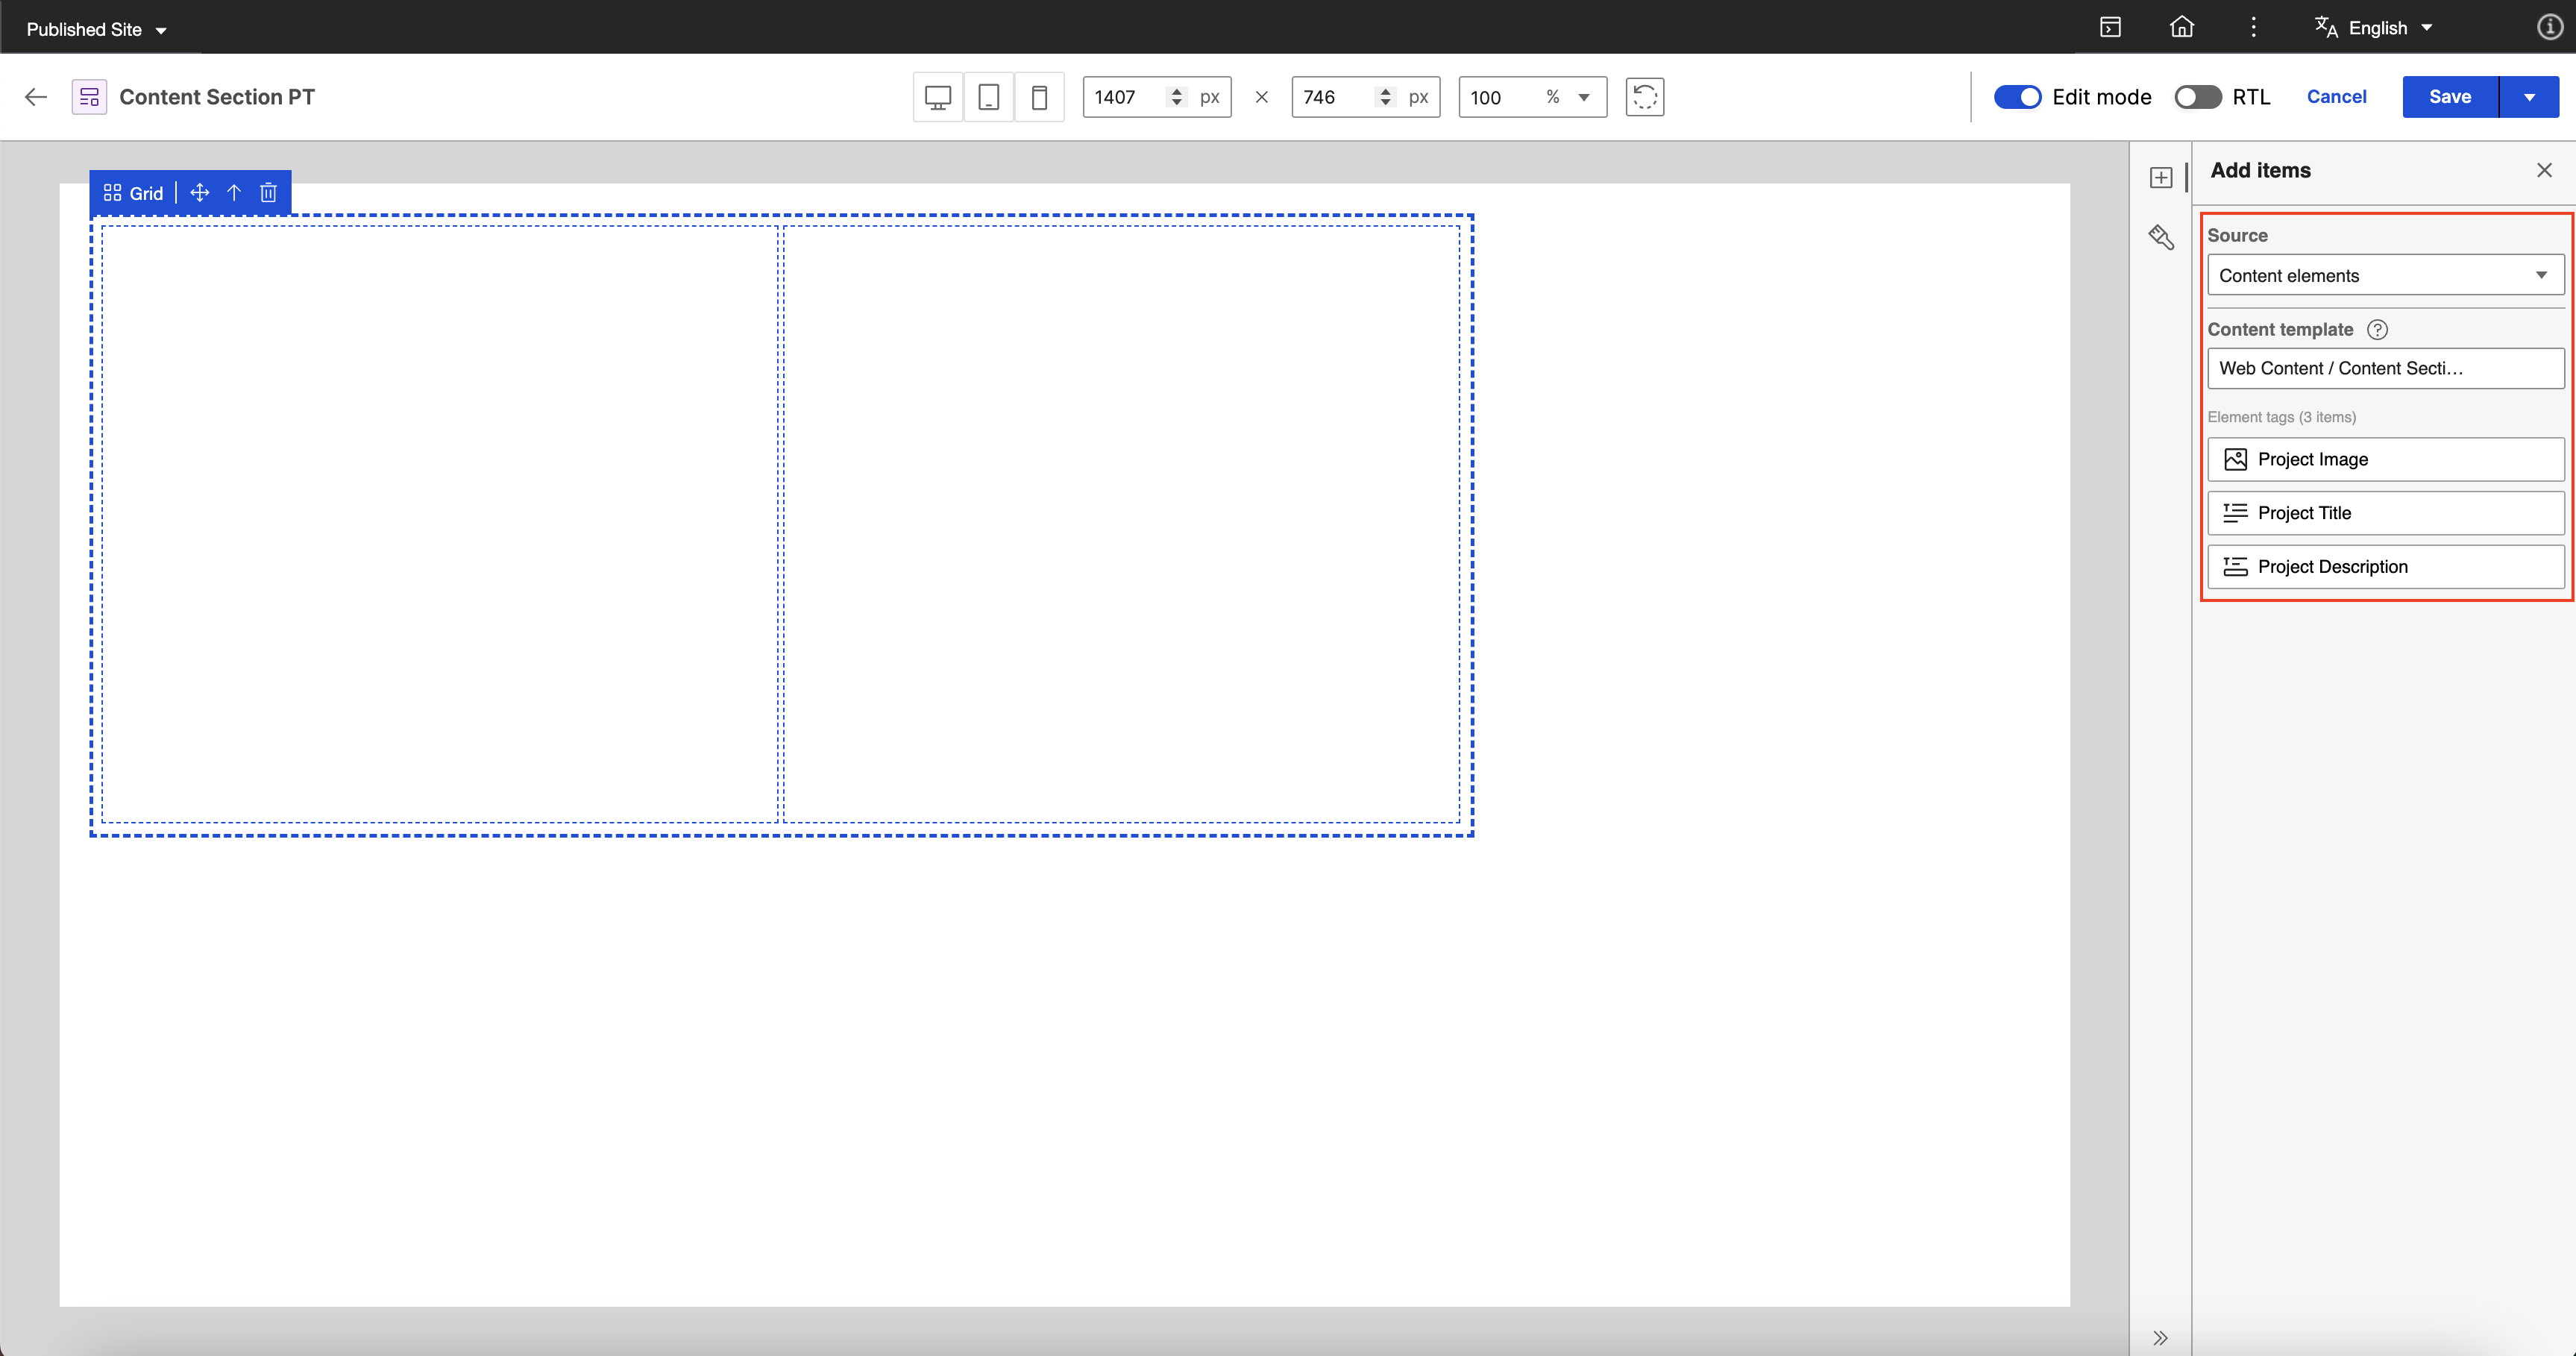Switch to tablet preview icon
This screenshot has width=2576, height=1356.
click(988, 97)
